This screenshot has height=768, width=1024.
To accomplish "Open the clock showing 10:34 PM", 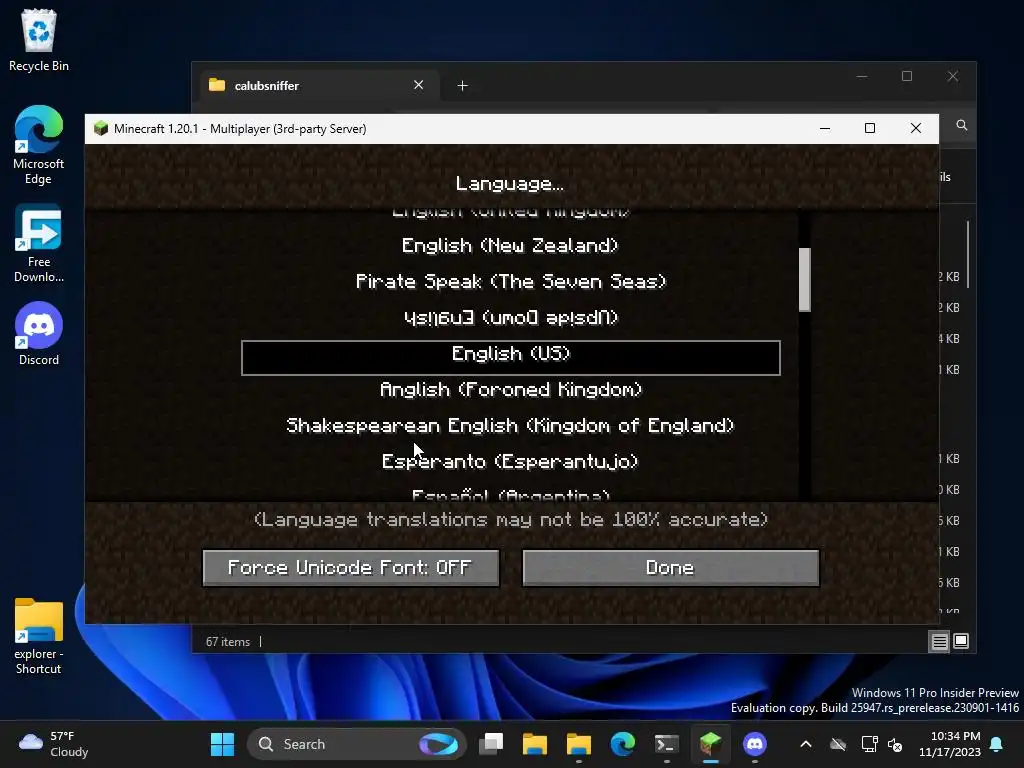I will point(950,744).
